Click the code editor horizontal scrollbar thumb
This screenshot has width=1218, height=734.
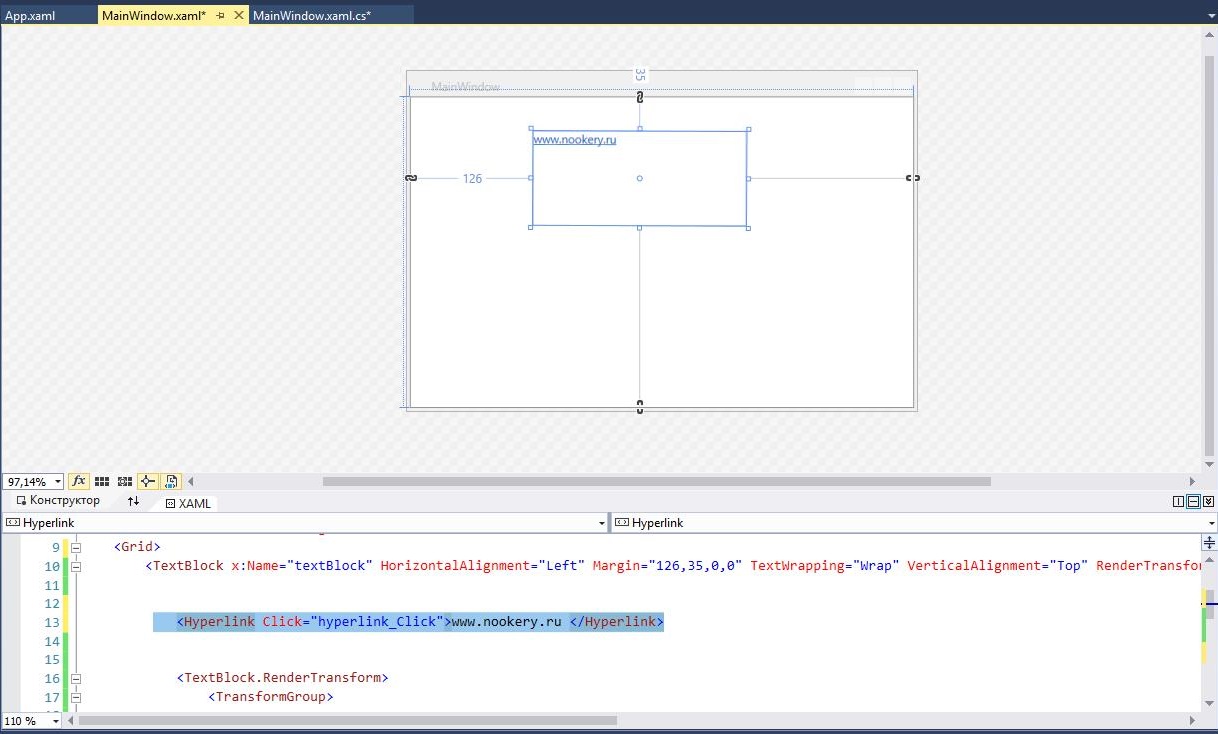[x=348, y=720]
